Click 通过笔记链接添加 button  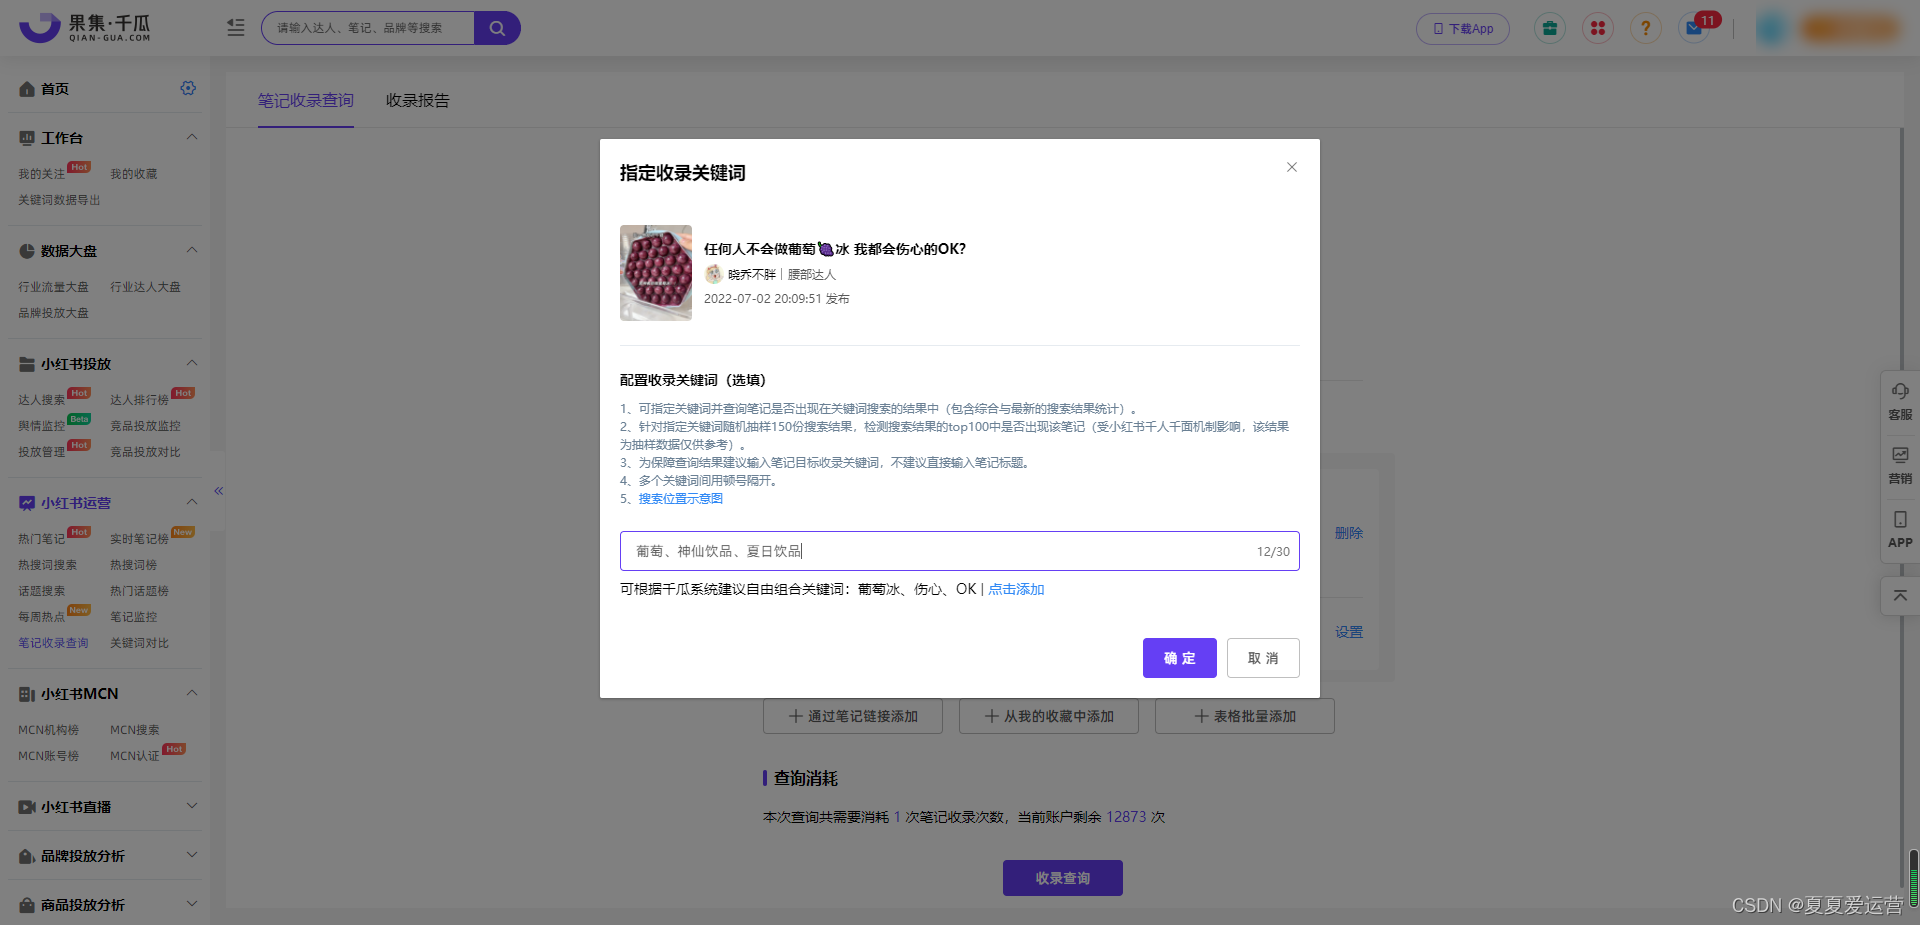point(853,716)
